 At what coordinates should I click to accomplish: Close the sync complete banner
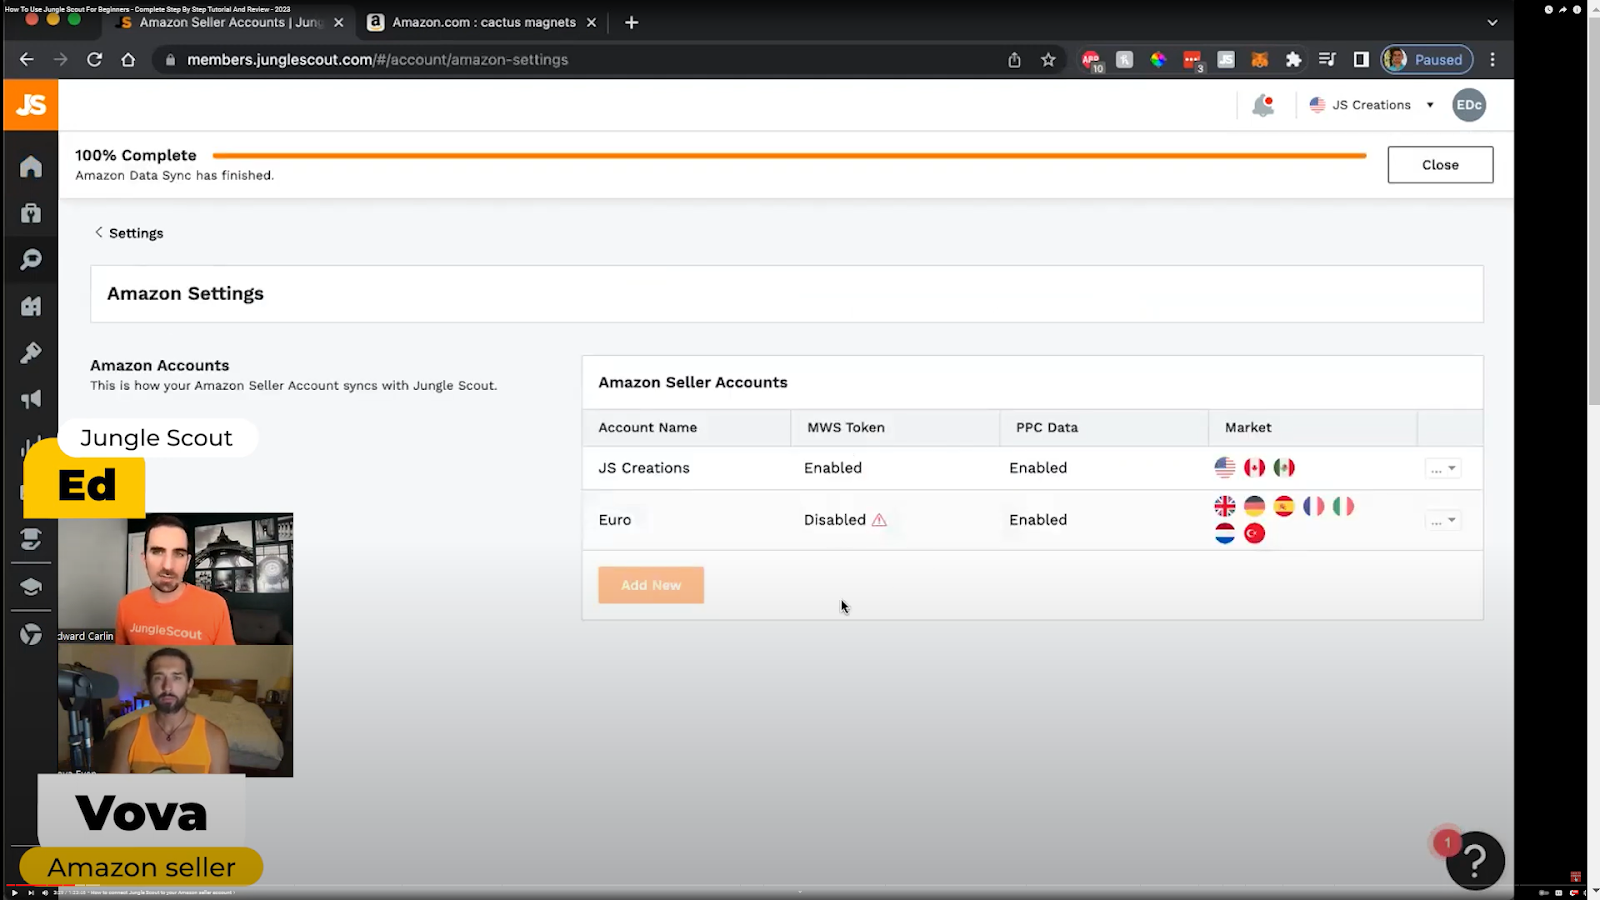click(1440, 165)
